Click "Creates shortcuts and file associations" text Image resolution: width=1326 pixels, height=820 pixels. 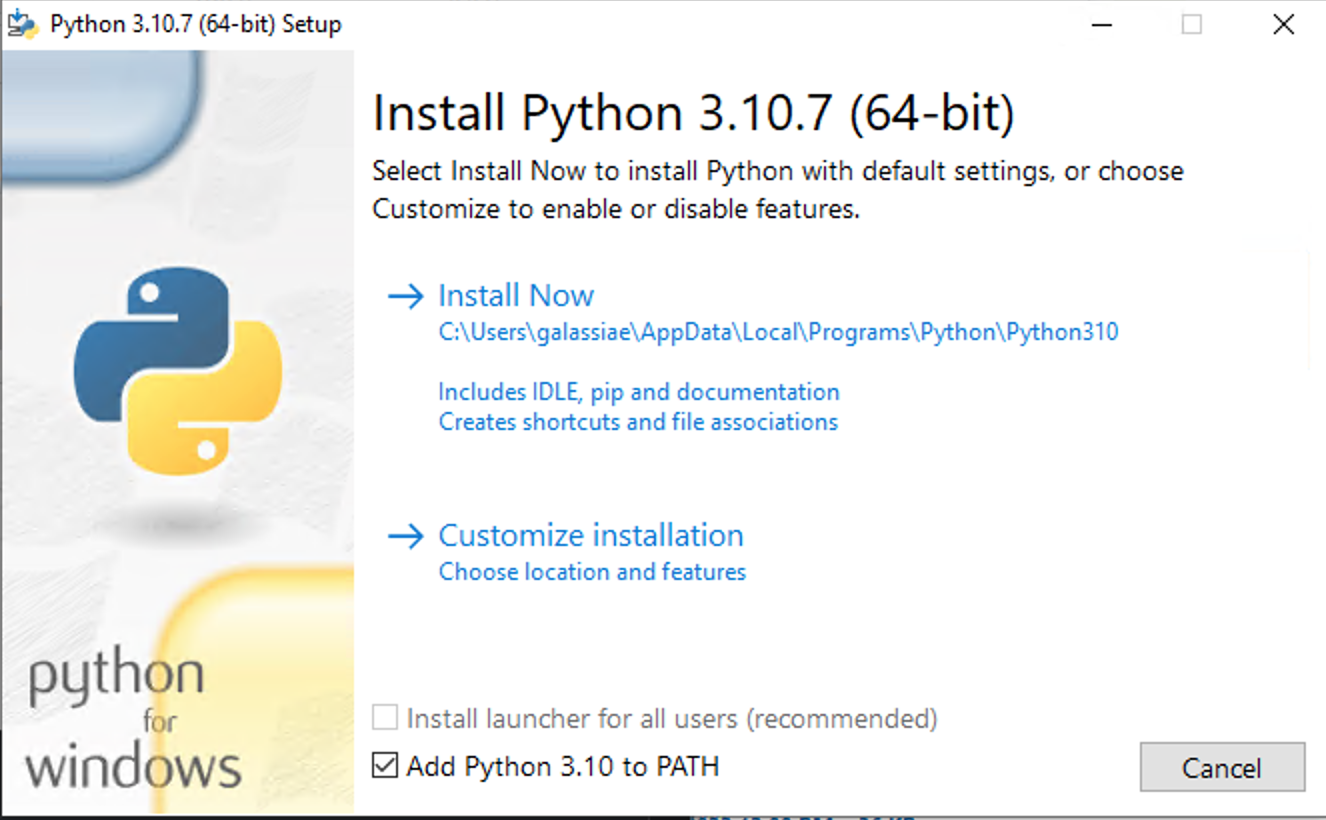click(637, 421)
